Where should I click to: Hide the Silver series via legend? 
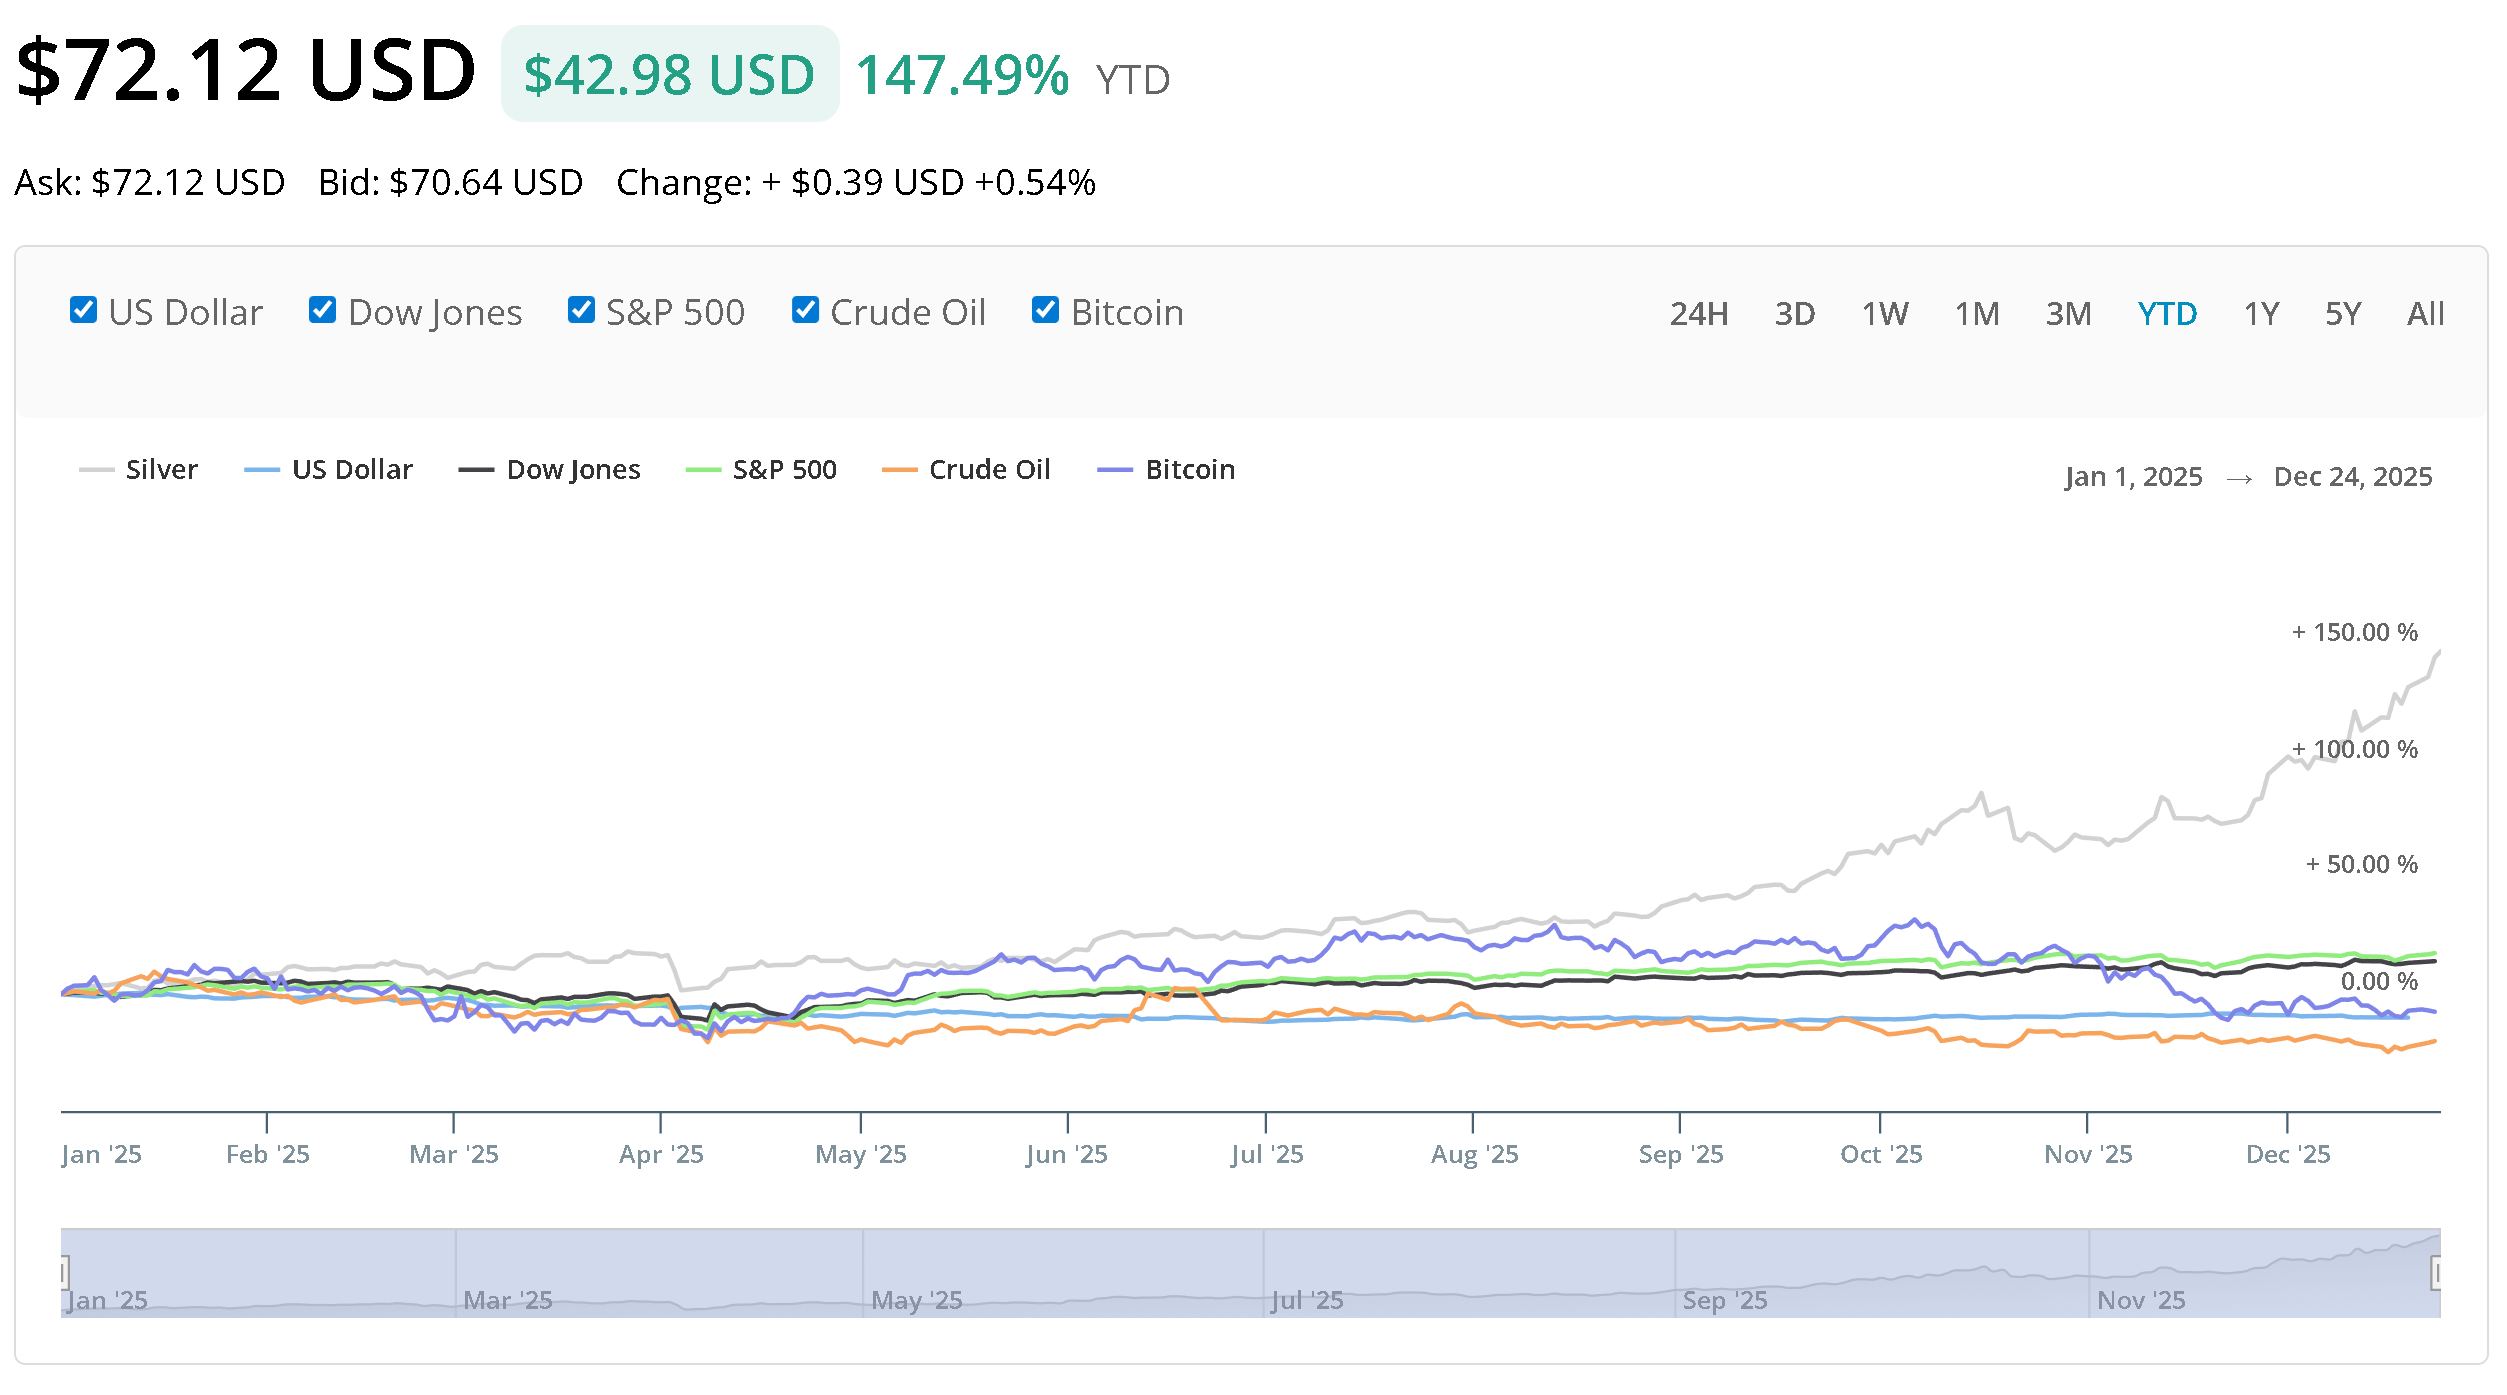click(160, 470)
